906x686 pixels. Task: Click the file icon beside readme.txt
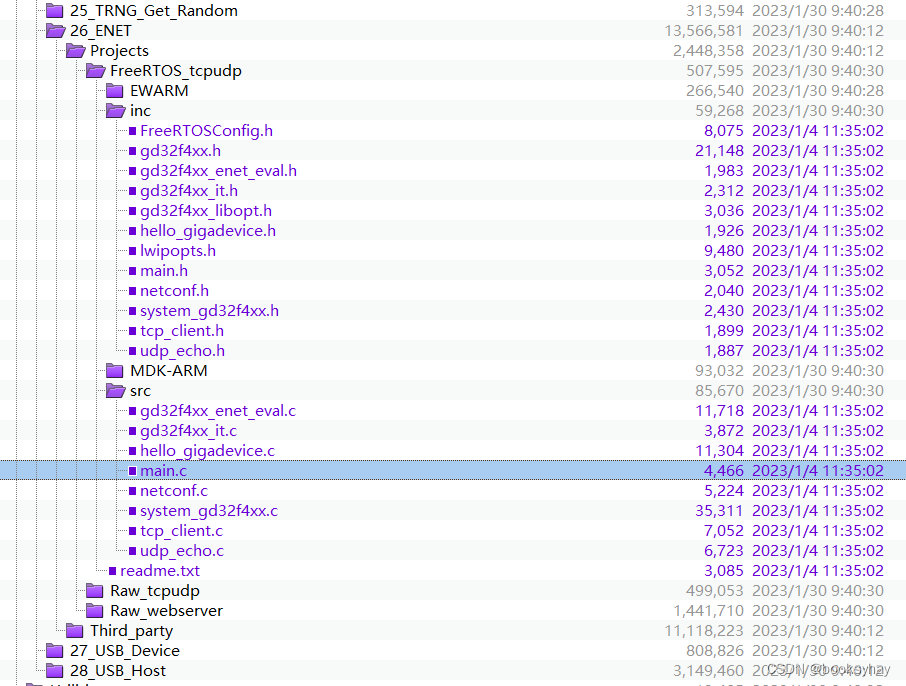(114, 570)
